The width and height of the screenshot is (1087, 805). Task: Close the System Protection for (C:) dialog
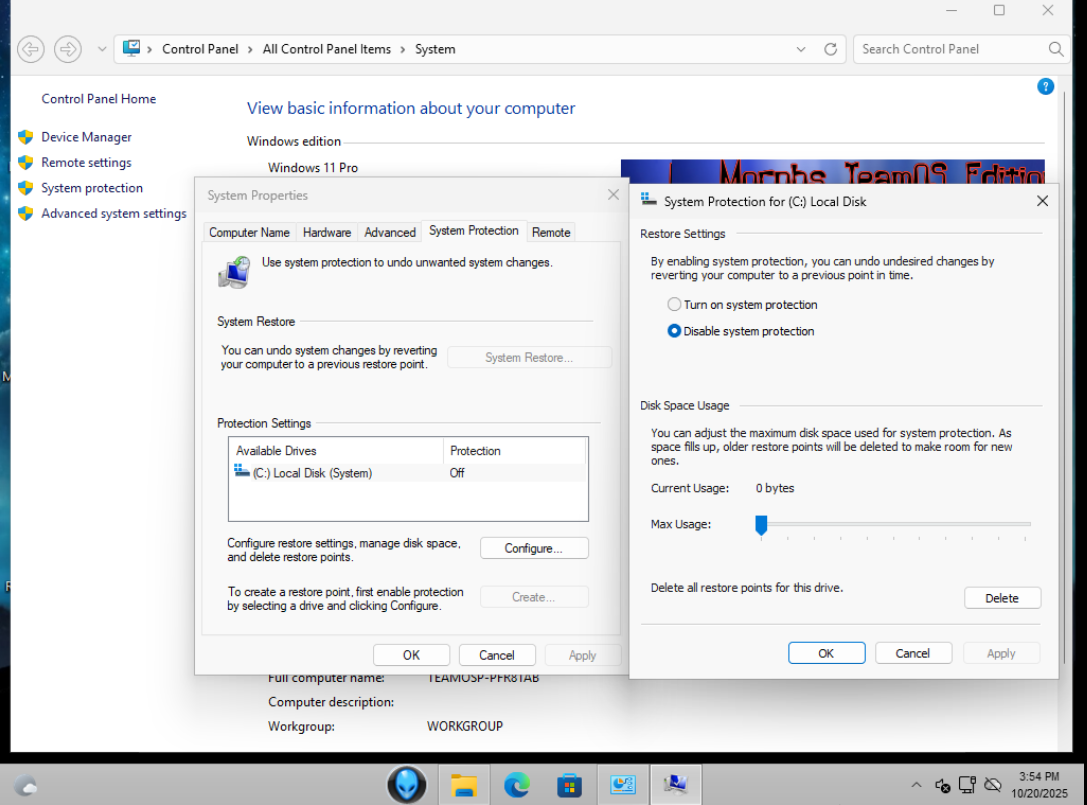1042,201
